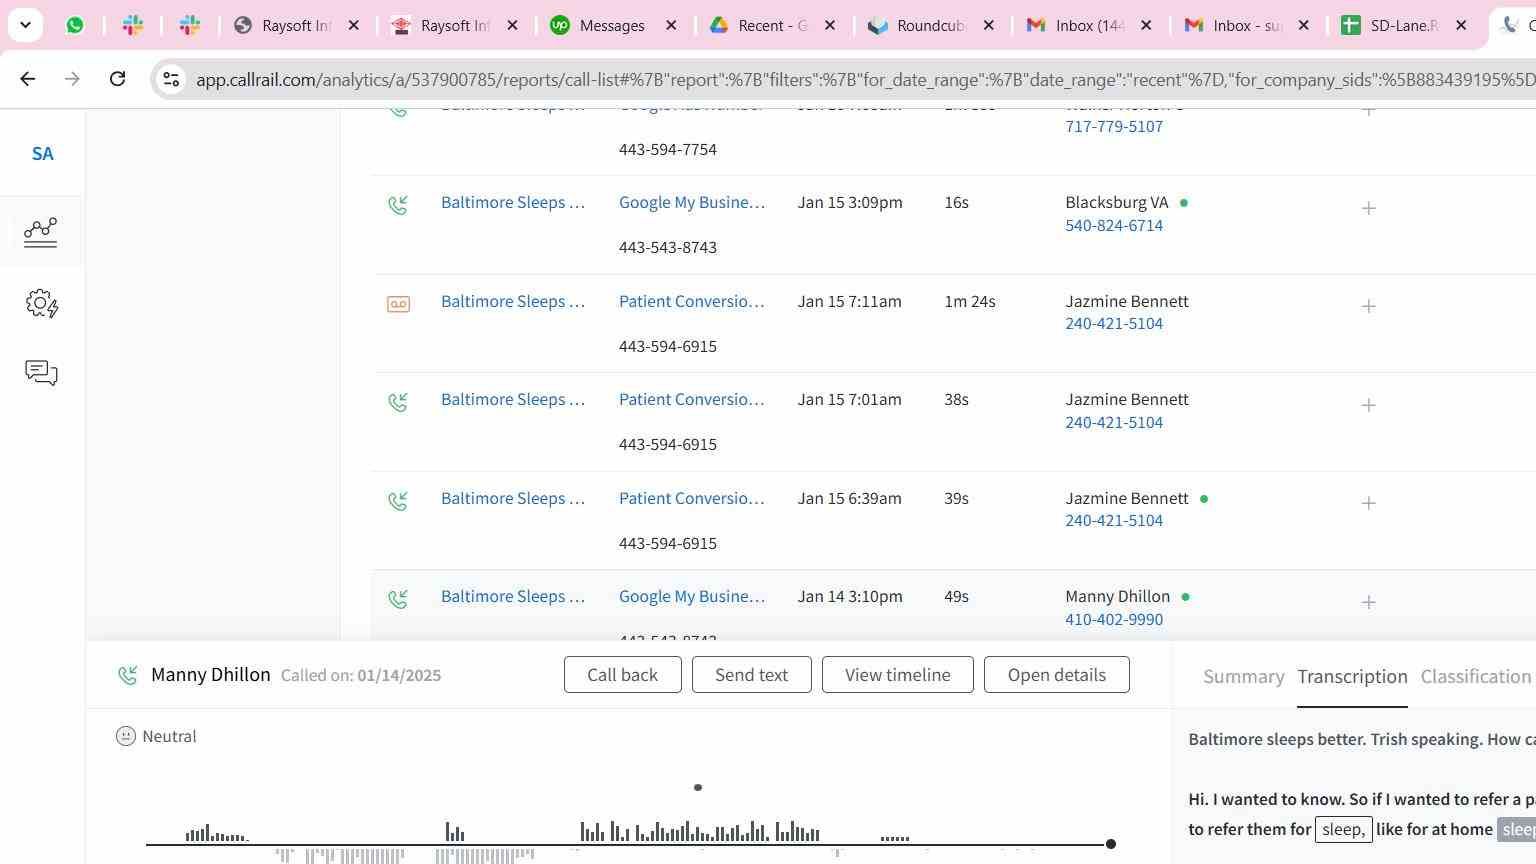Close the Recent Google Drive tab
This screenshot has width=1536, height=864.
point(829,25)
